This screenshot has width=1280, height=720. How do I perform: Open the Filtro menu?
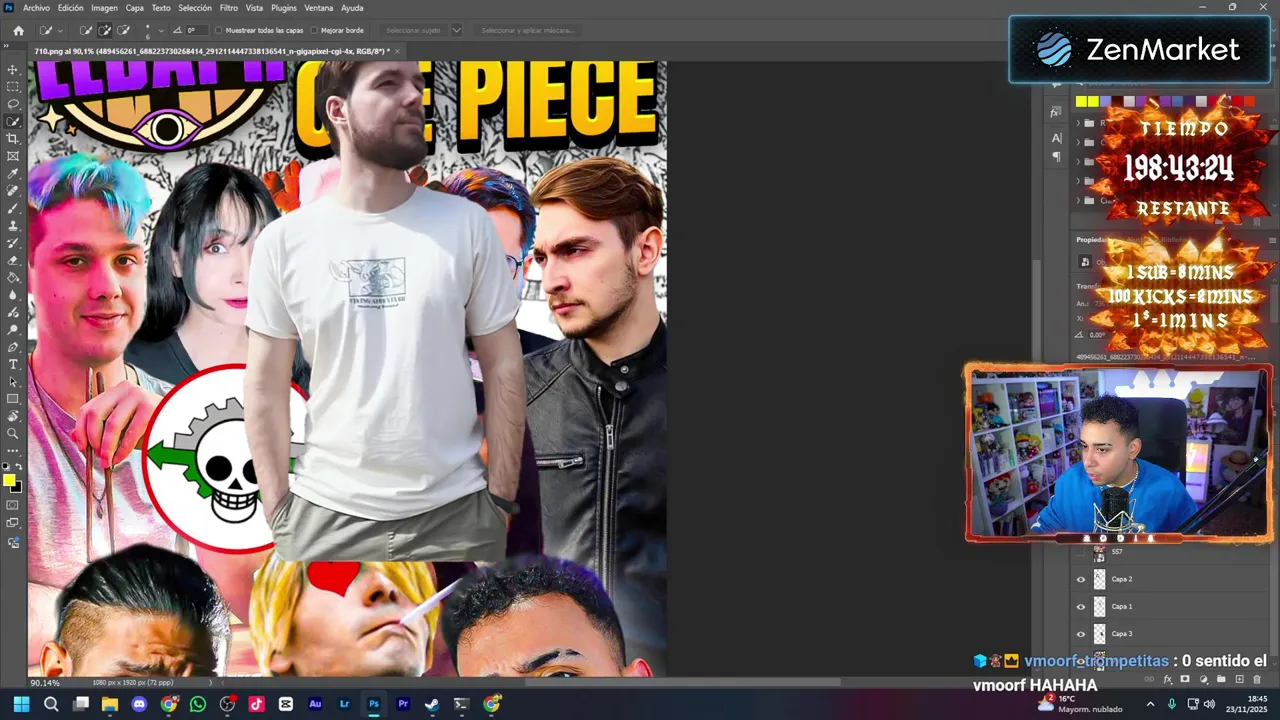(229, 7)
